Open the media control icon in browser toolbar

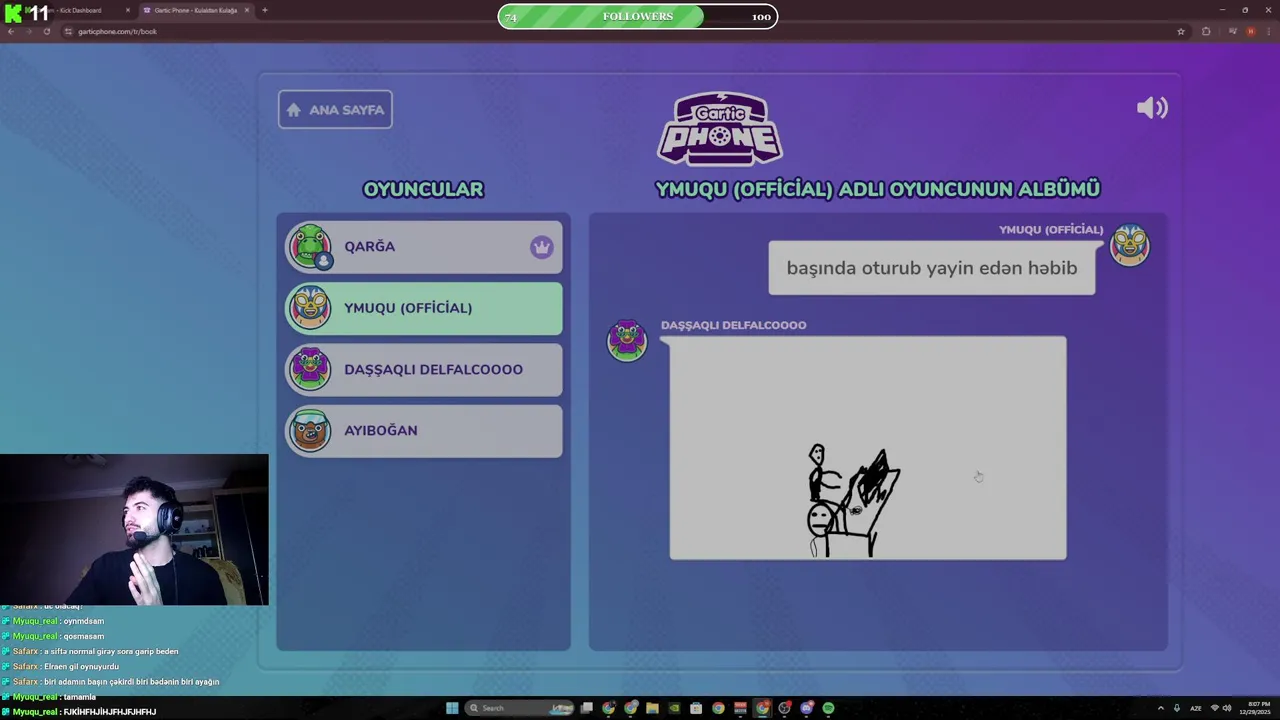(1232, 31)
